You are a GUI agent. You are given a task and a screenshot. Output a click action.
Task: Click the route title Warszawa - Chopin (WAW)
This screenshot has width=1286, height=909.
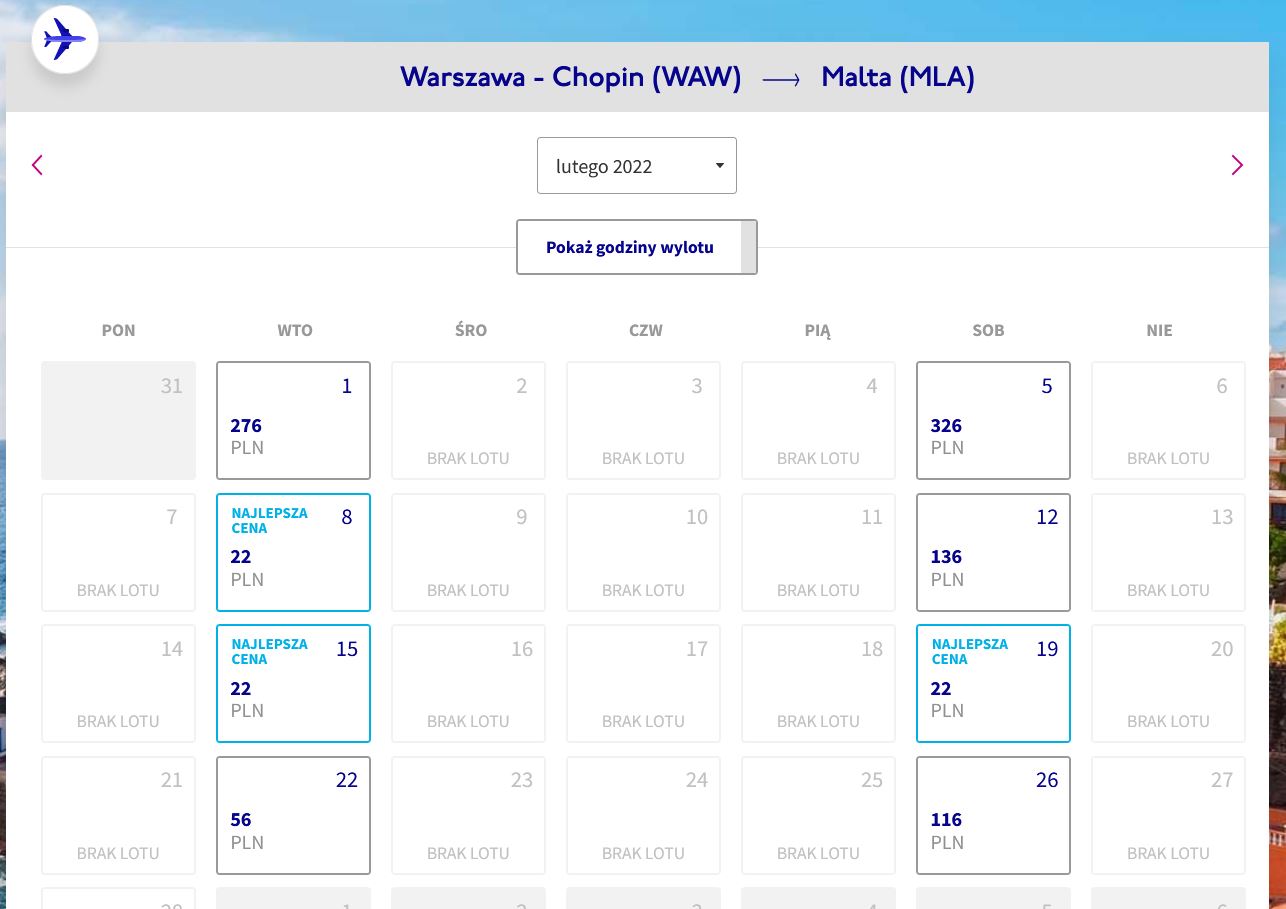(x=571, y=77)
